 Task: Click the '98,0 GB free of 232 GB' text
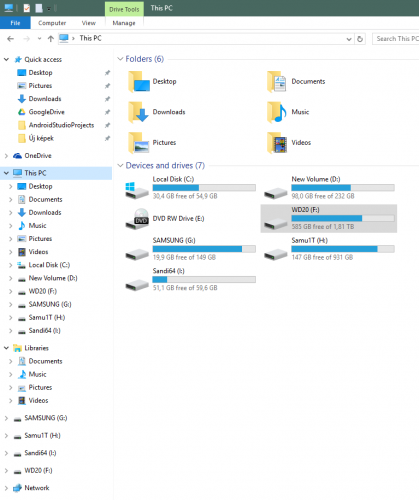click(323, 196)
